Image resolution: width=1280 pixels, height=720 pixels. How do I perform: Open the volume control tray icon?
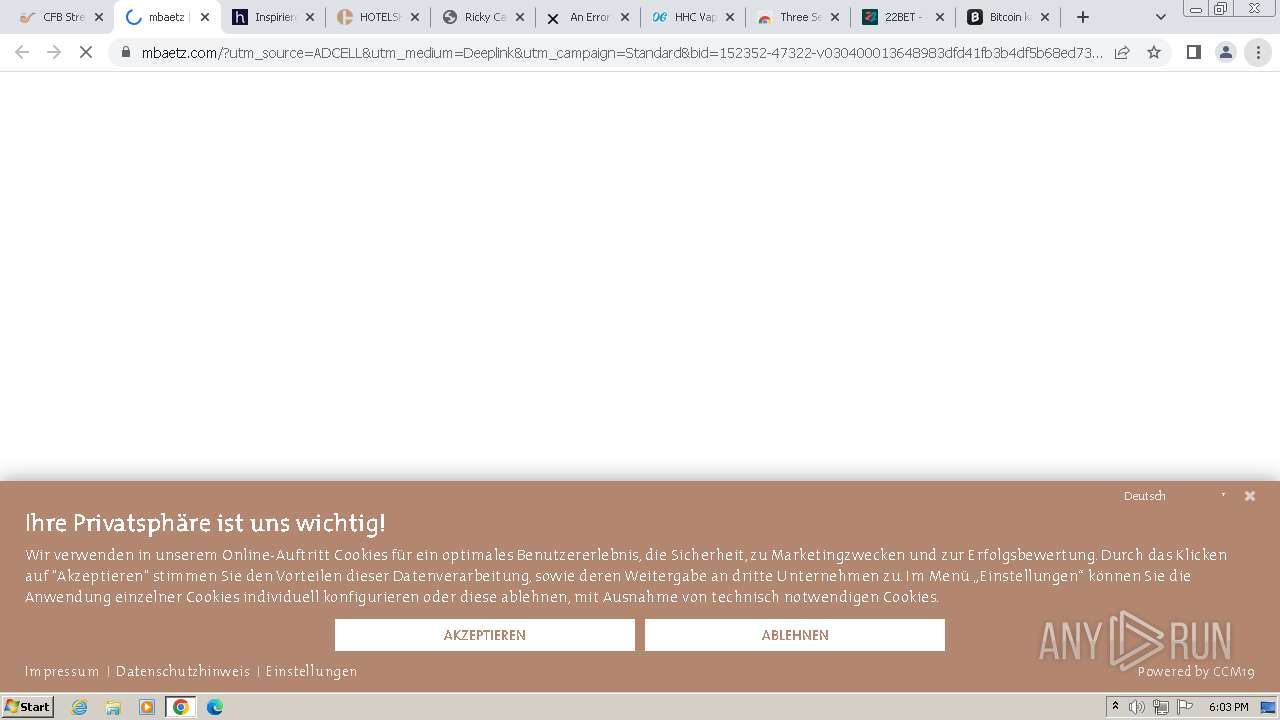coord(1137,707)
